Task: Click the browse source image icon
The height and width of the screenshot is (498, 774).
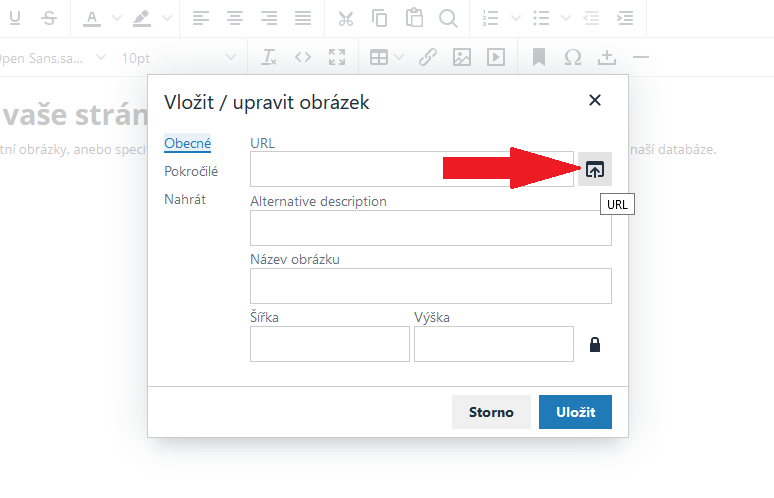Action: tap(595, 170)
